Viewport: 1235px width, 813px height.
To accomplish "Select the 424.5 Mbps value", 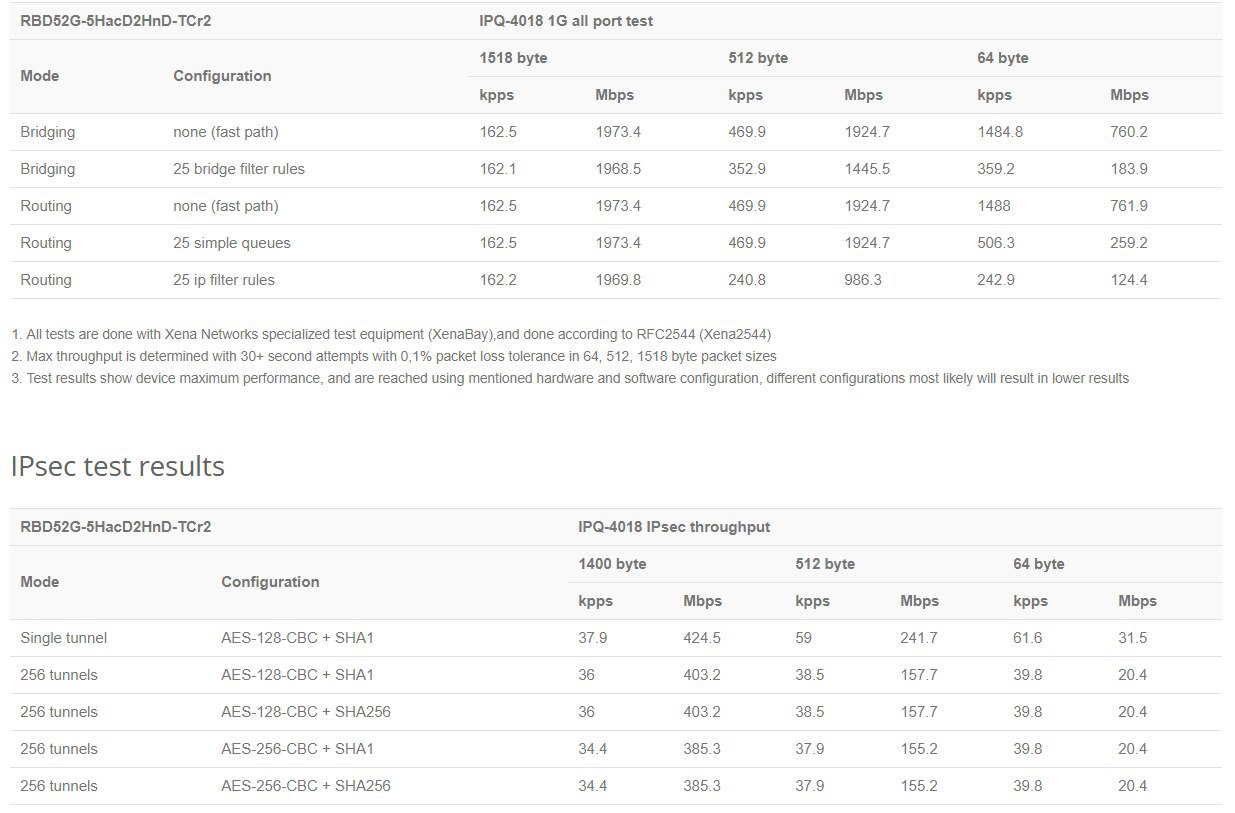I will 702,638.
